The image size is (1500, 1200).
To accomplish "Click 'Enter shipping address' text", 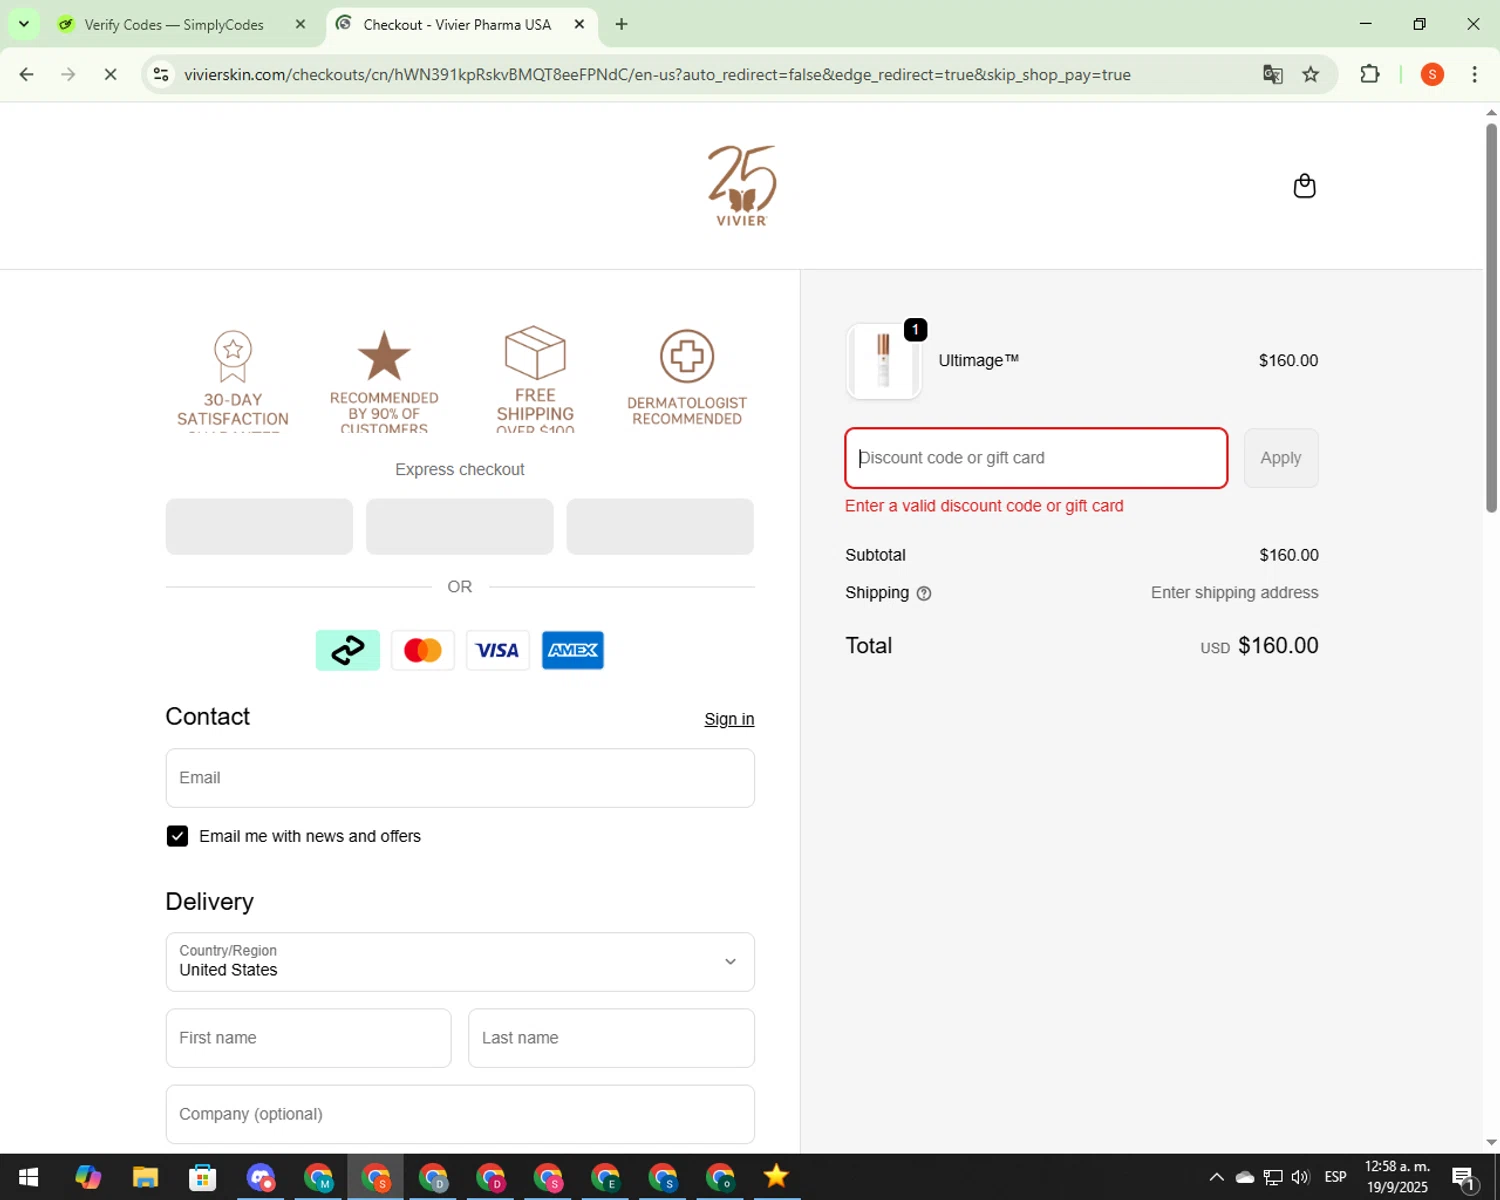I will click(x=1234, y=593).
